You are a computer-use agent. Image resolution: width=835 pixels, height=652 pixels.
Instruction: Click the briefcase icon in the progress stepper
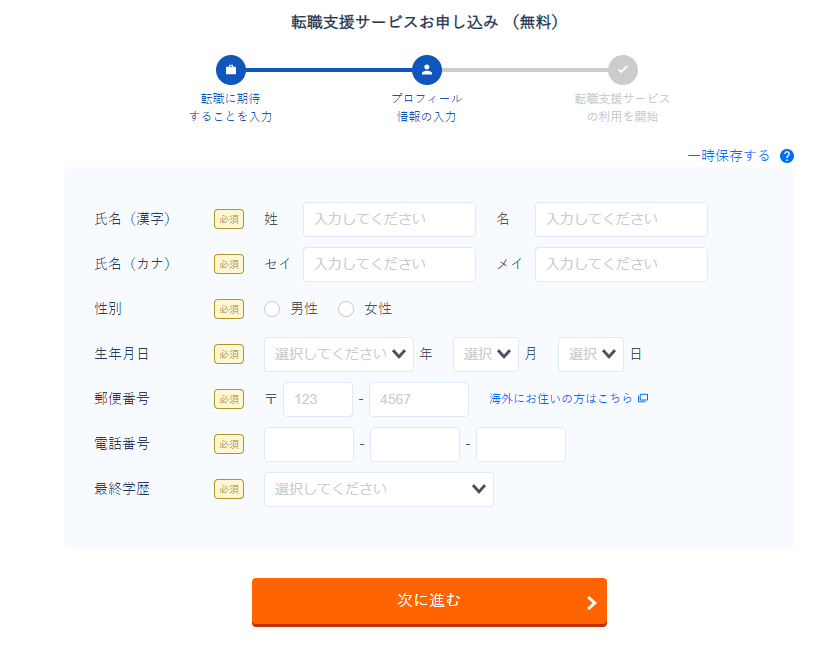coord(230,70)
